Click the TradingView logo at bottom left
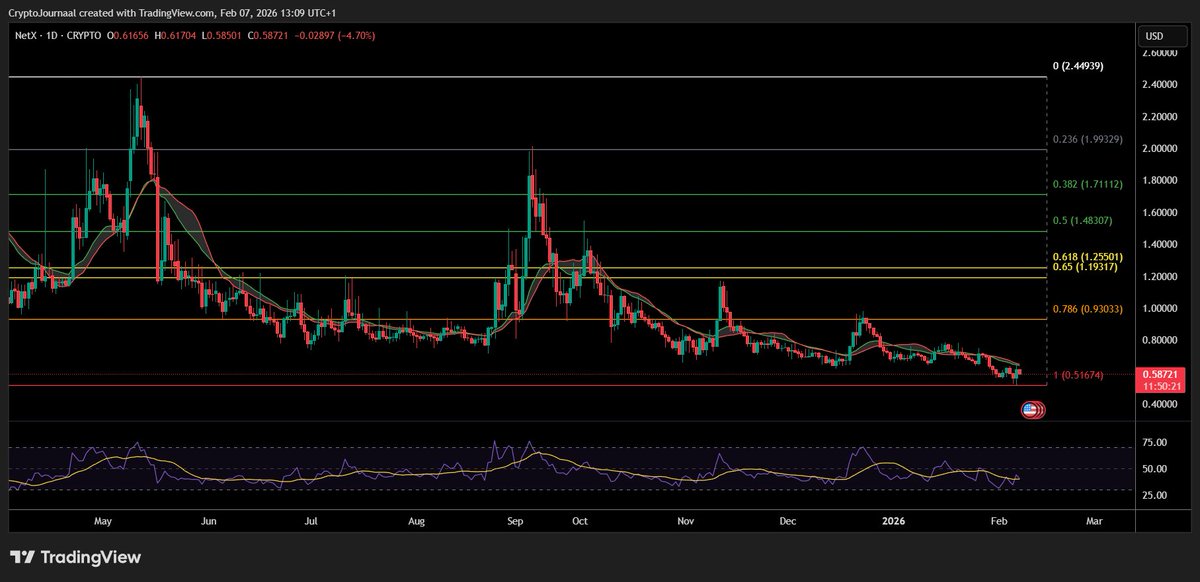Screen dimensions: 1200x582 [76, 557]
